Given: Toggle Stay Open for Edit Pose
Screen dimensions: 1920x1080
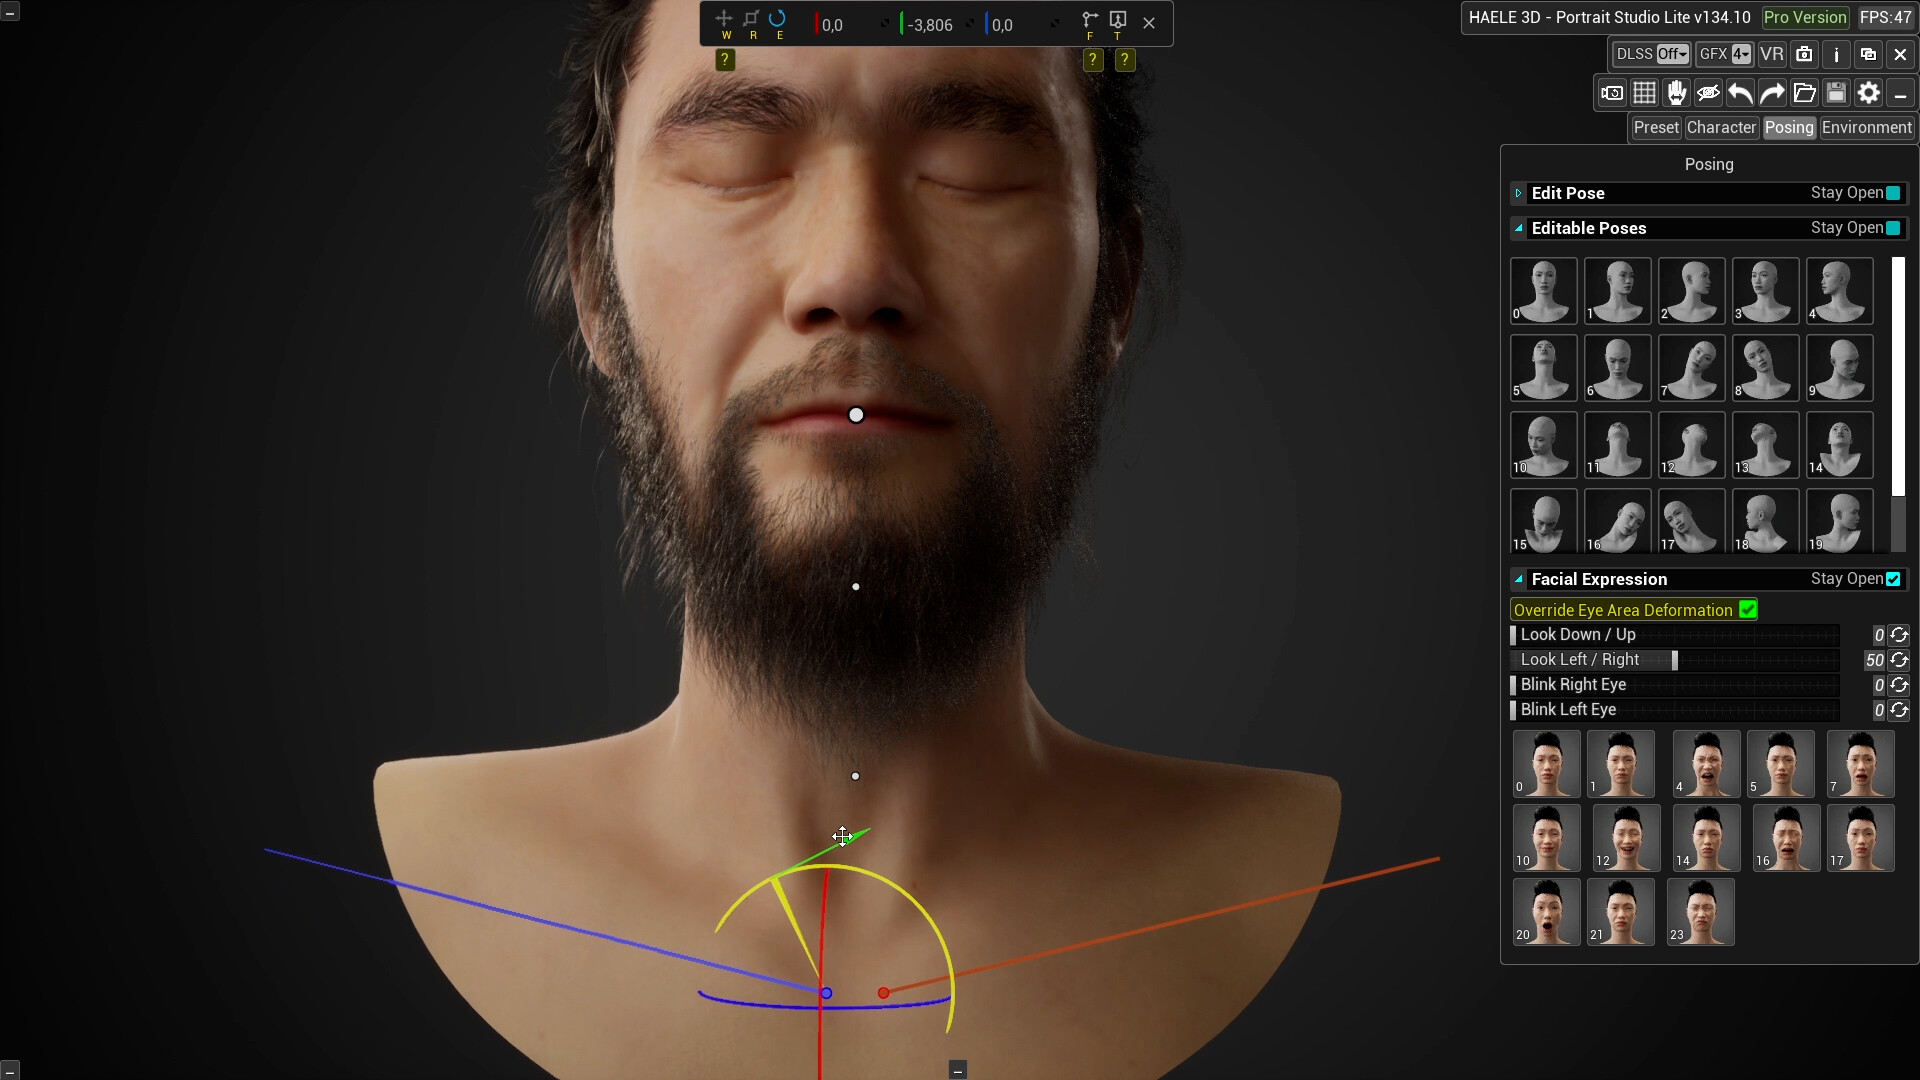Looking at the screenshot, I should (x=1893, y=193).
